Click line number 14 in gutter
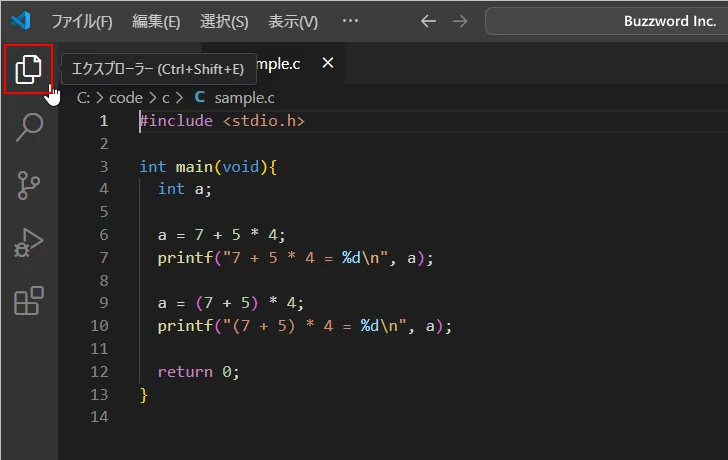Screen dimensions: 728x460 [x=99, y=417]
